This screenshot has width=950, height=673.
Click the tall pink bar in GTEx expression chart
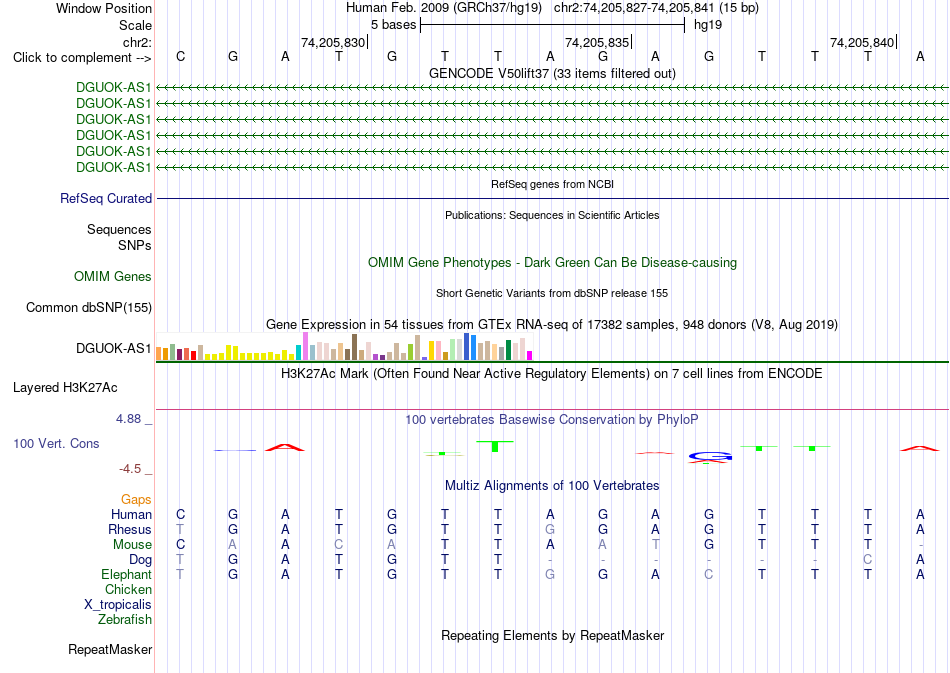click(x=305, y=346)
